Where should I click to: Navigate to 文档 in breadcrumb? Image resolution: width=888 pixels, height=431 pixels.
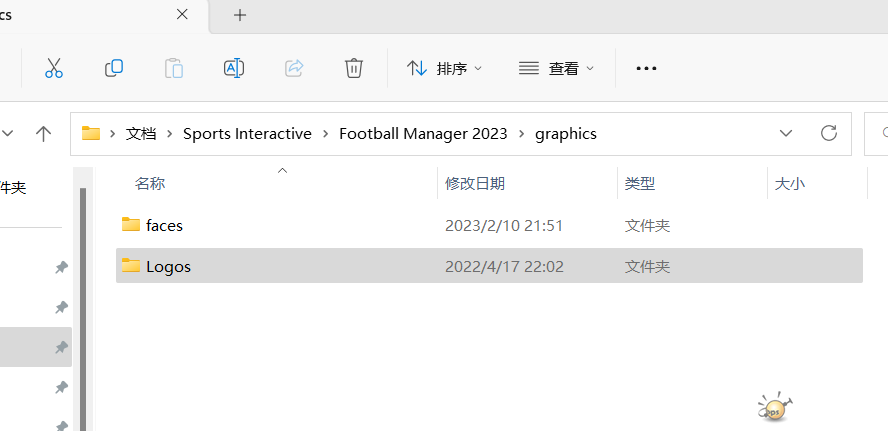pos(141,134)
